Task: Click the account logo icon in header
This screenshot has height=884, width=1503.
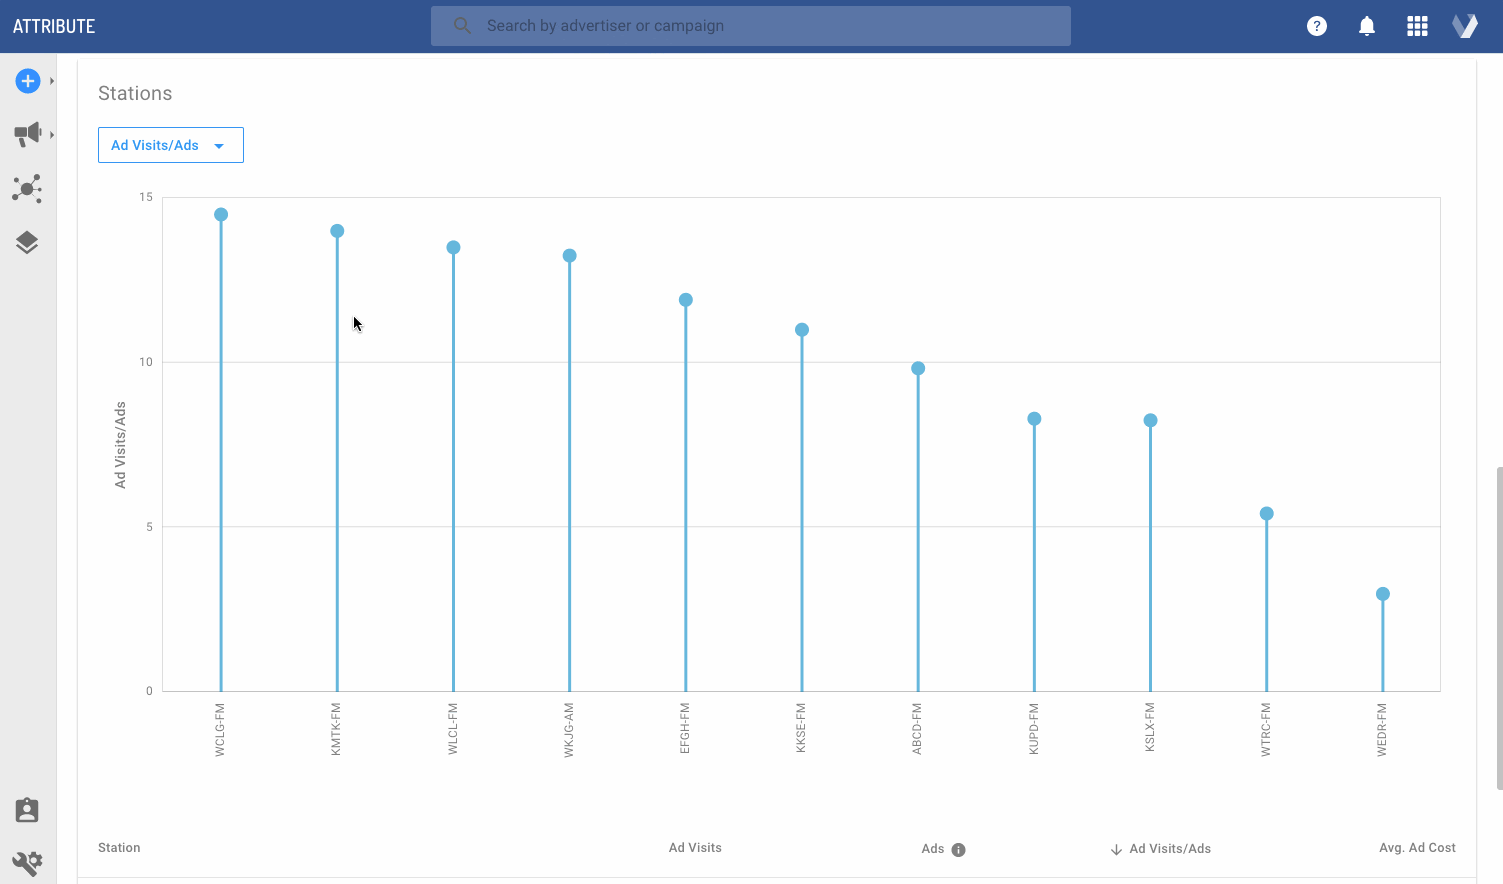Action: click(1466, 26)
